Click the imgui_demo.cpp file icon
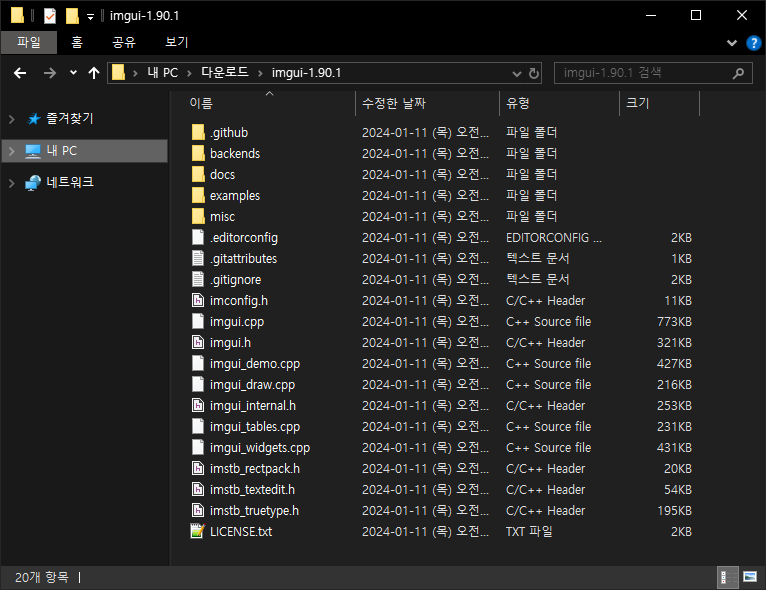The width and height of the screenshot is (766, 590). pos(198,363)
